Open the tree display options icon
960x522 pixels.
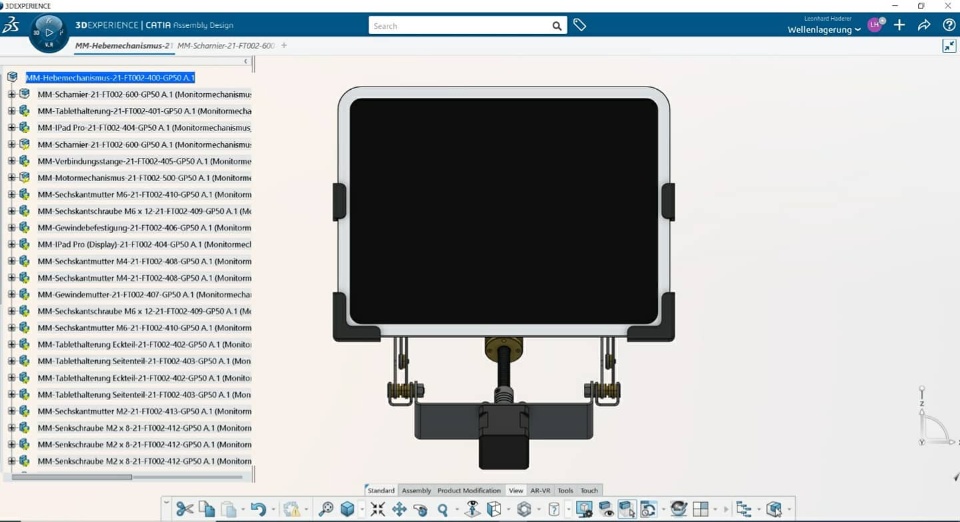(743, 509)
